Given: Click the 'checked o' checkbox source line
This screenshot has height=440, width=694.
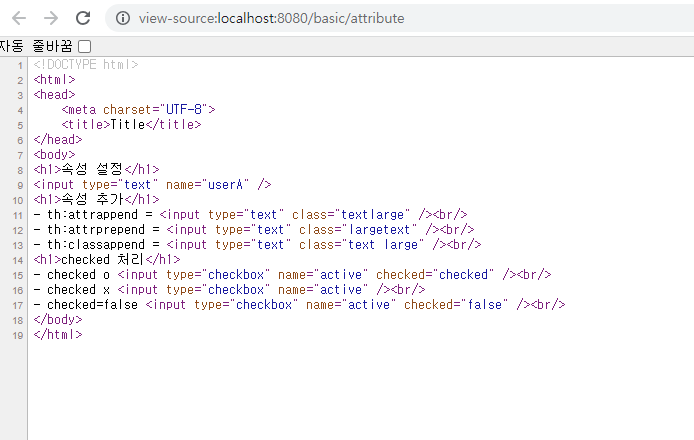Looking at the screenshot, I should pos(293,275).
